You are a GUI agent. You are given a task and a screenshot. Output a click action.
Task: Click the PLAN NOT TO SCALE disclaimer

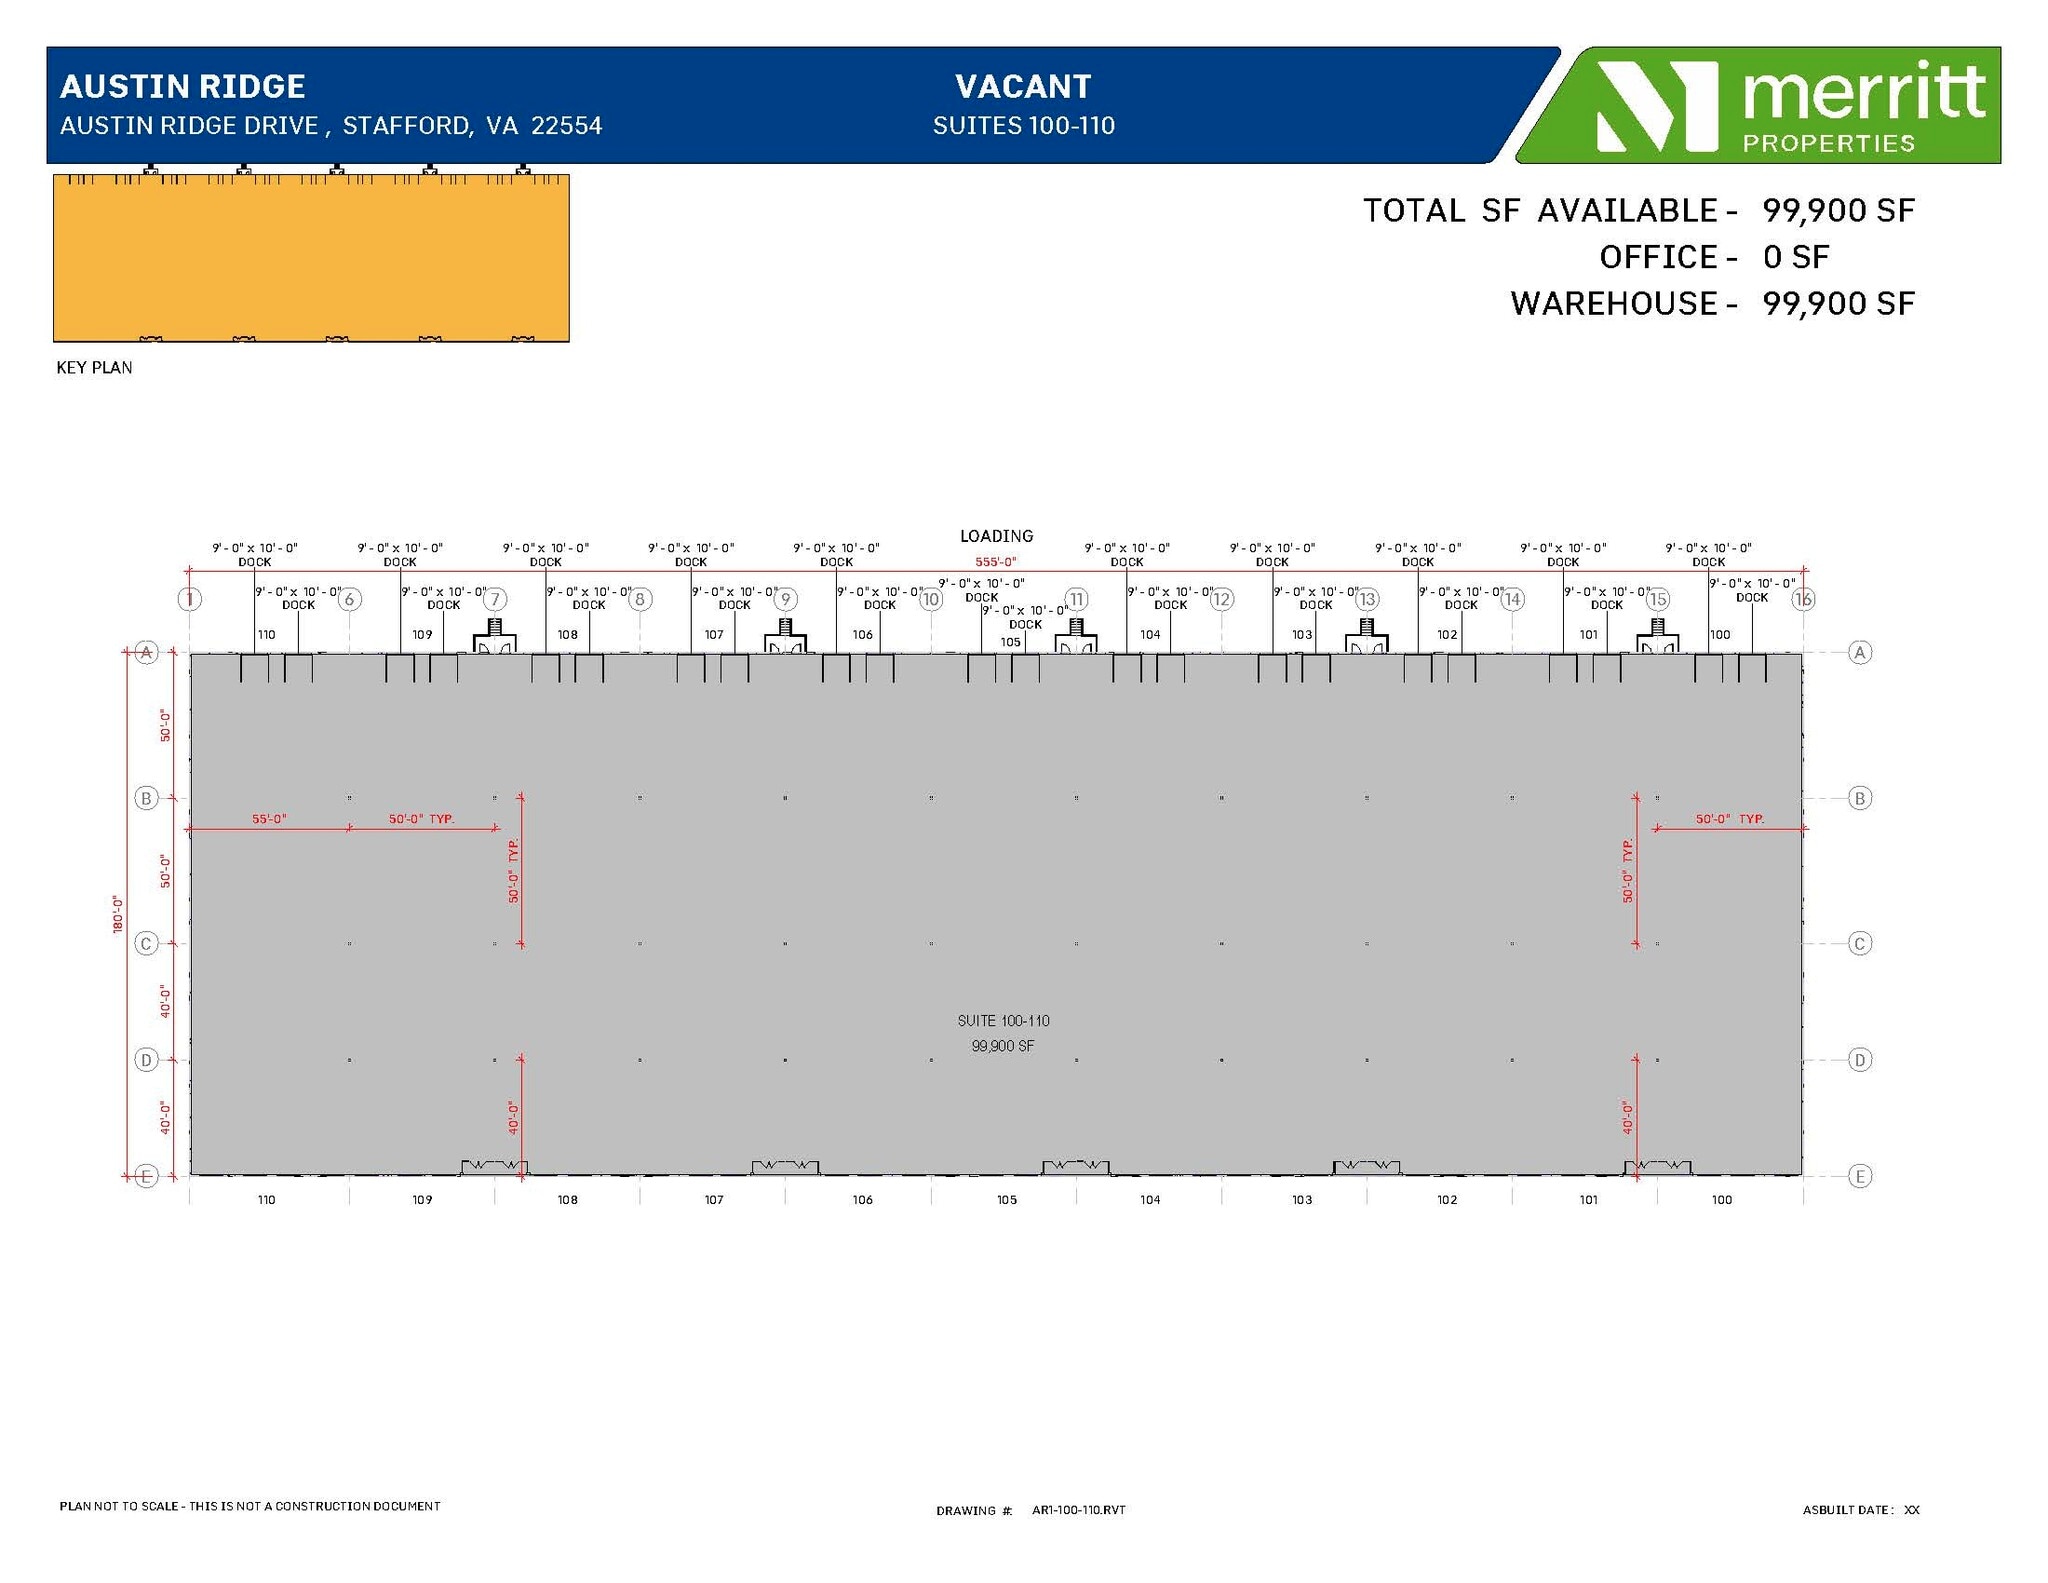250,1506
